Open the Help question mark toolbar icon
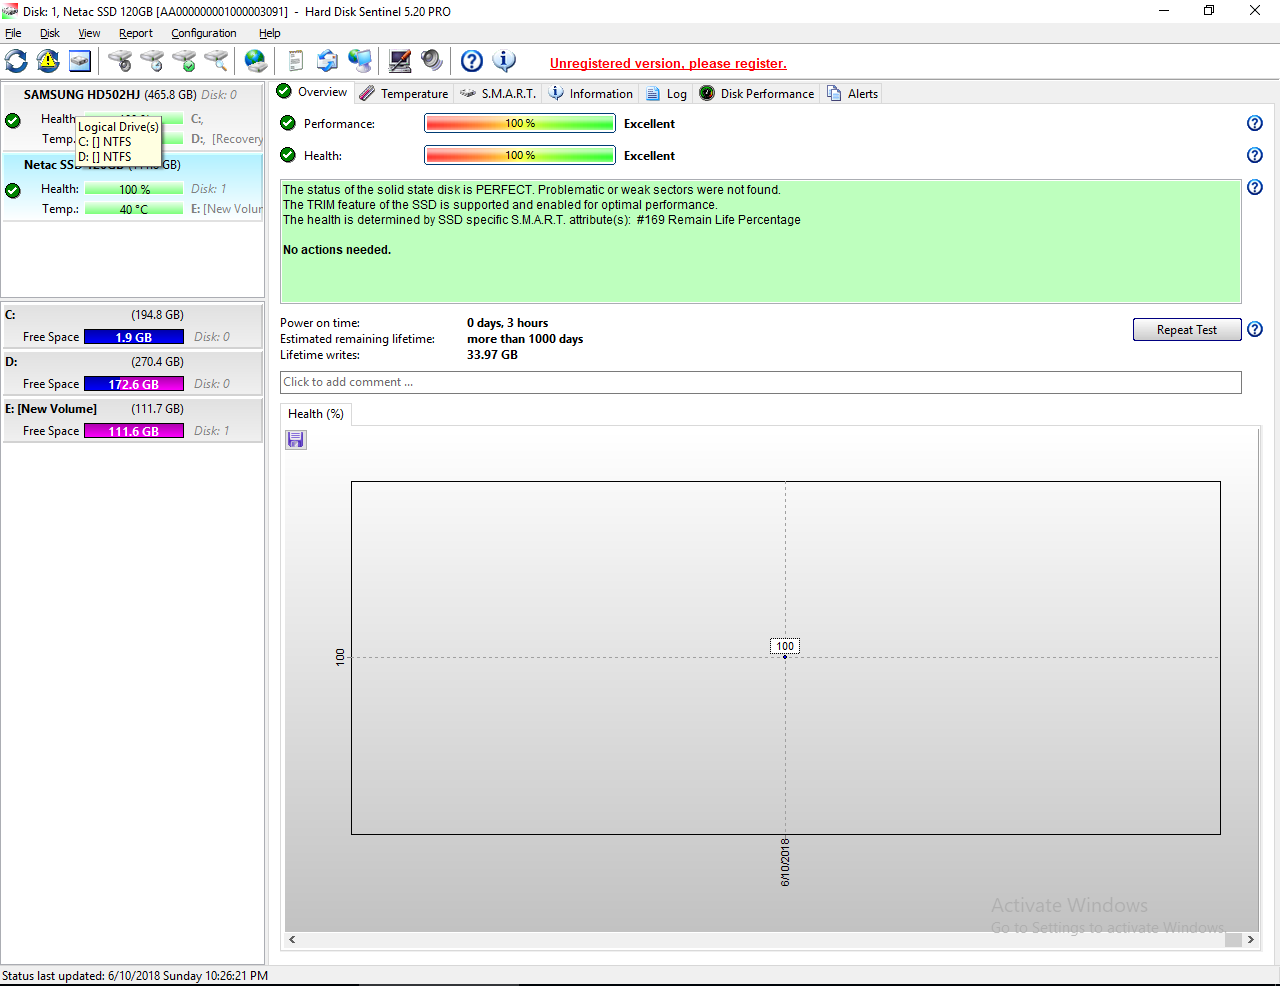This screenshot has height=986, width=1280. pos(472,61)
